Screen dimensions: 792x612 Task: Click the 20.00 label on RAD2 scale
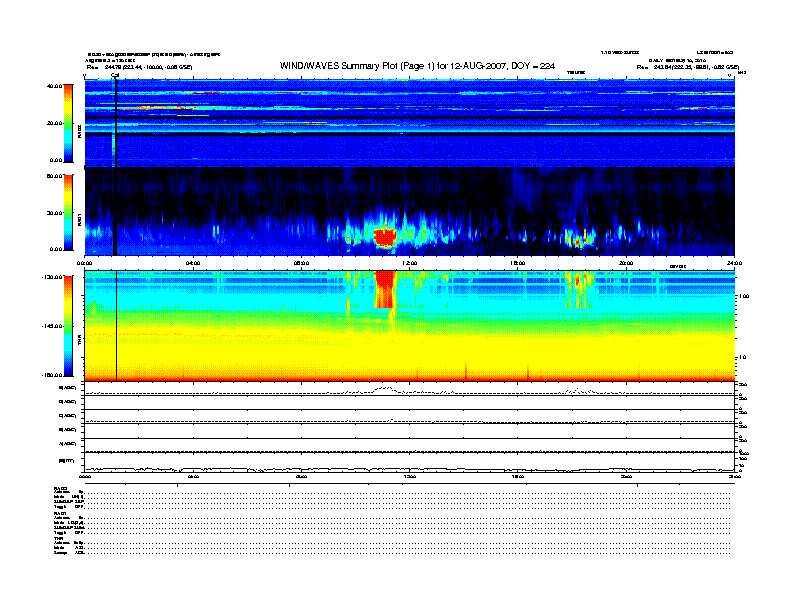coord(54,123)
